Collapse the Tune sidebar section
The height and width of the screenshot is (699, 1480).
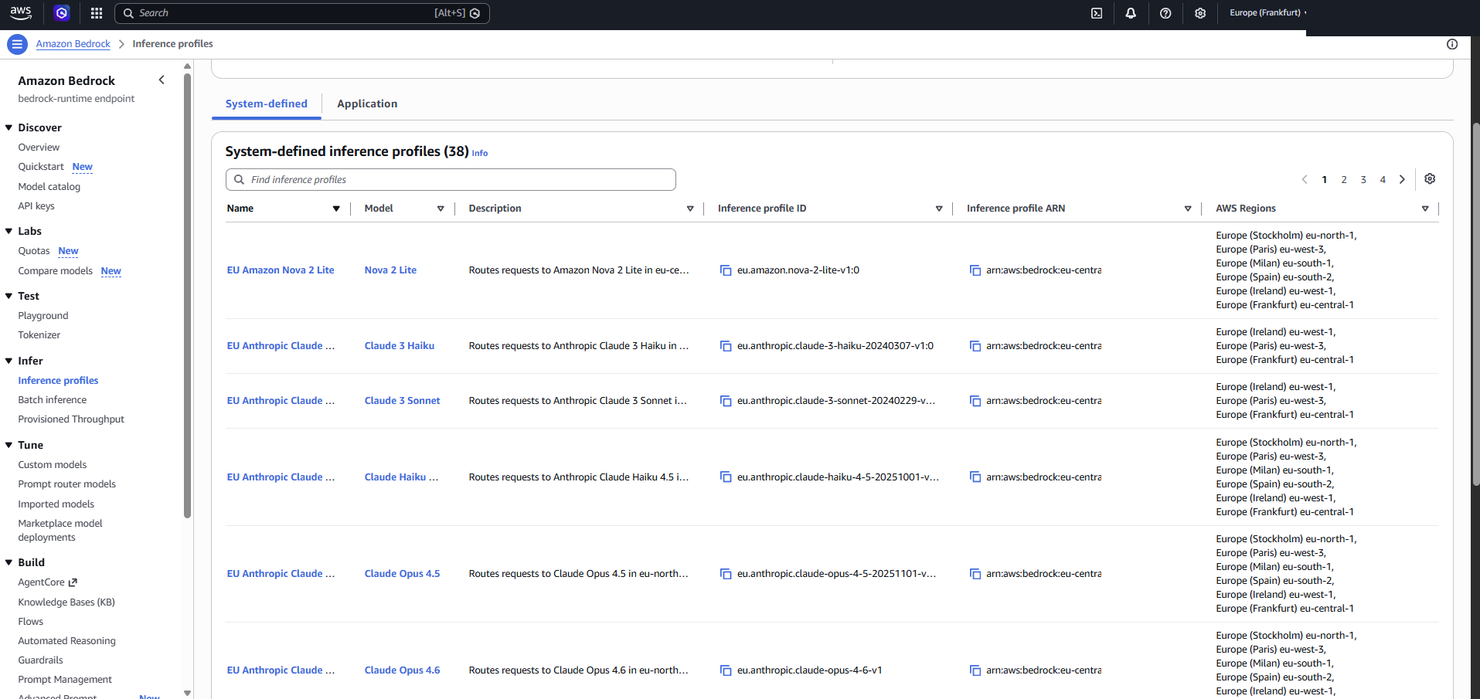[9, 445]
